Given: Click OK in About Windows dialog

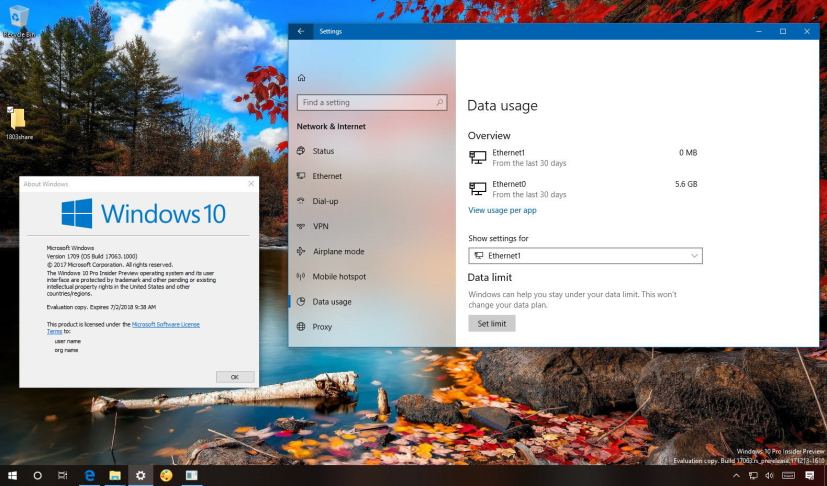Looking at the screenshot, I should (x=235, y=377).
